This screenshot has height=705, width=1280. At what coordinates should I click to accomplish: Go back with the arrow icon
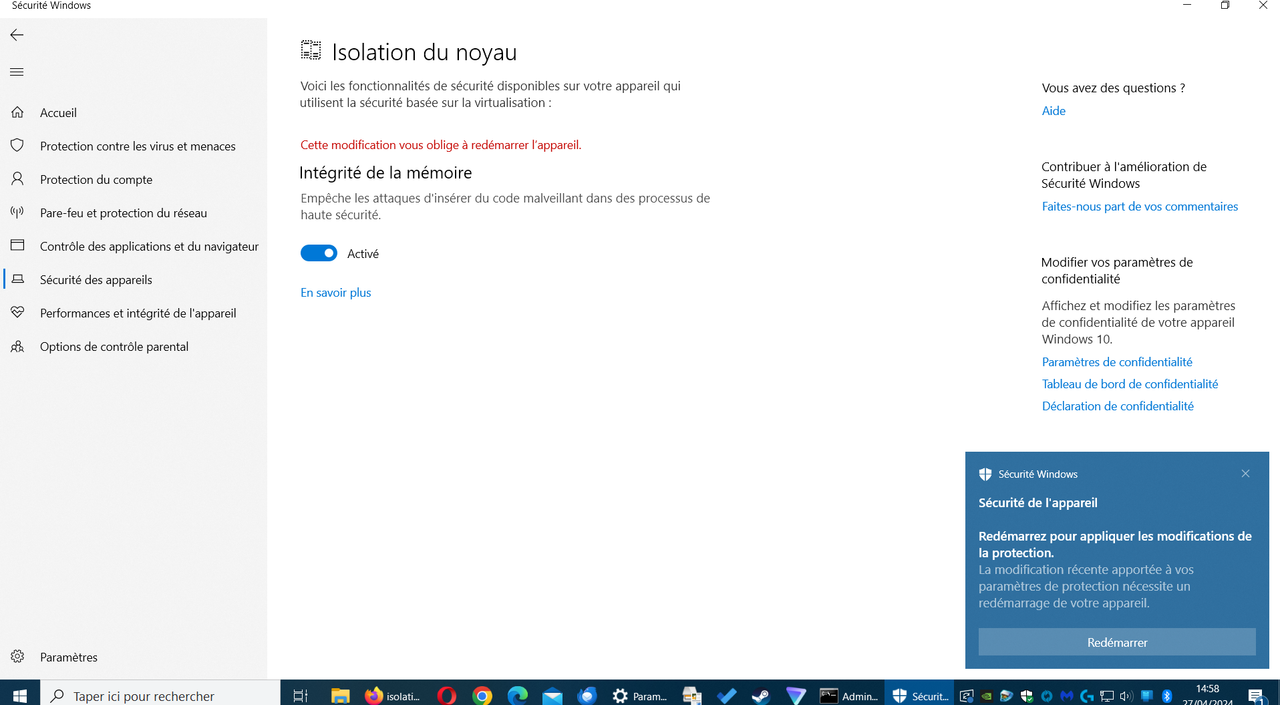[x=16, y=35]
